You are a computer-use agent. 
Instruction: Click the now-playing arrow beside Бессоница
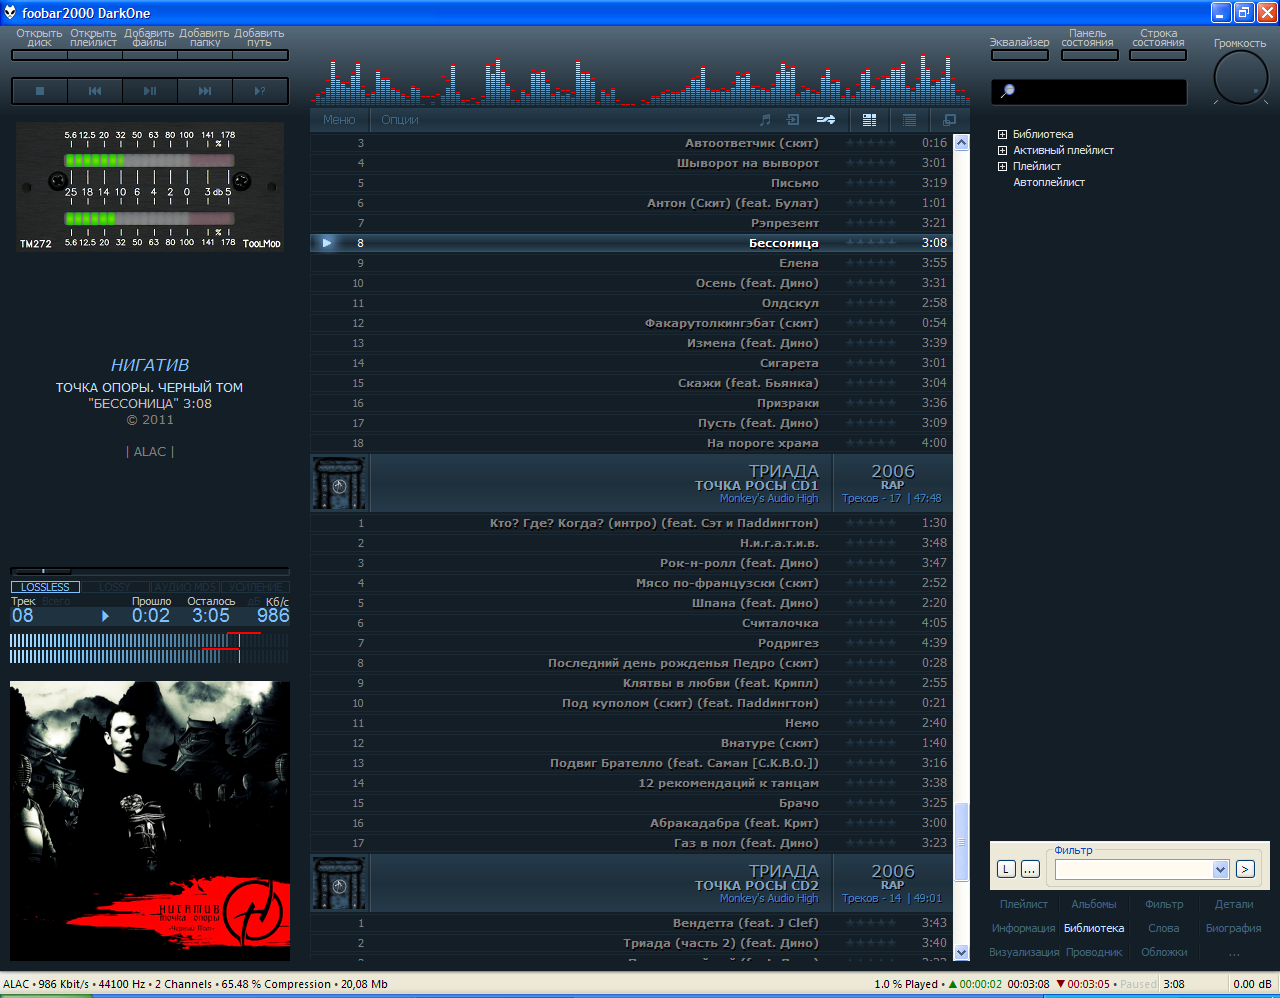(327, 243)
